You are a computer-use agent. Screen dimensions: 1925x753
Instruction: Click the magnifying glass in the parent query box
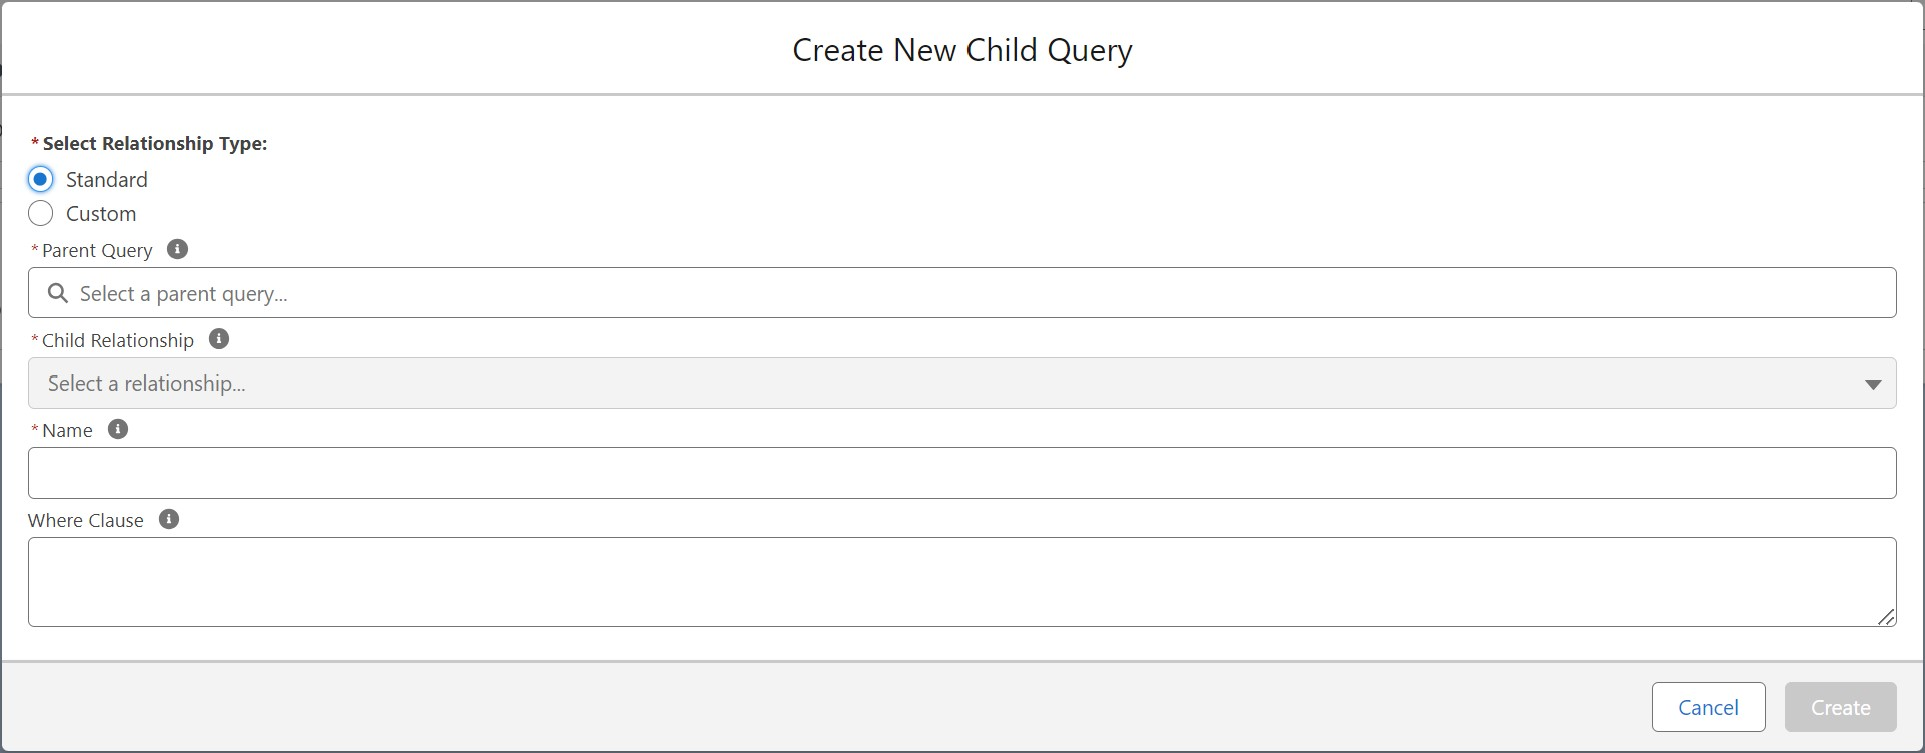(57, 292)
